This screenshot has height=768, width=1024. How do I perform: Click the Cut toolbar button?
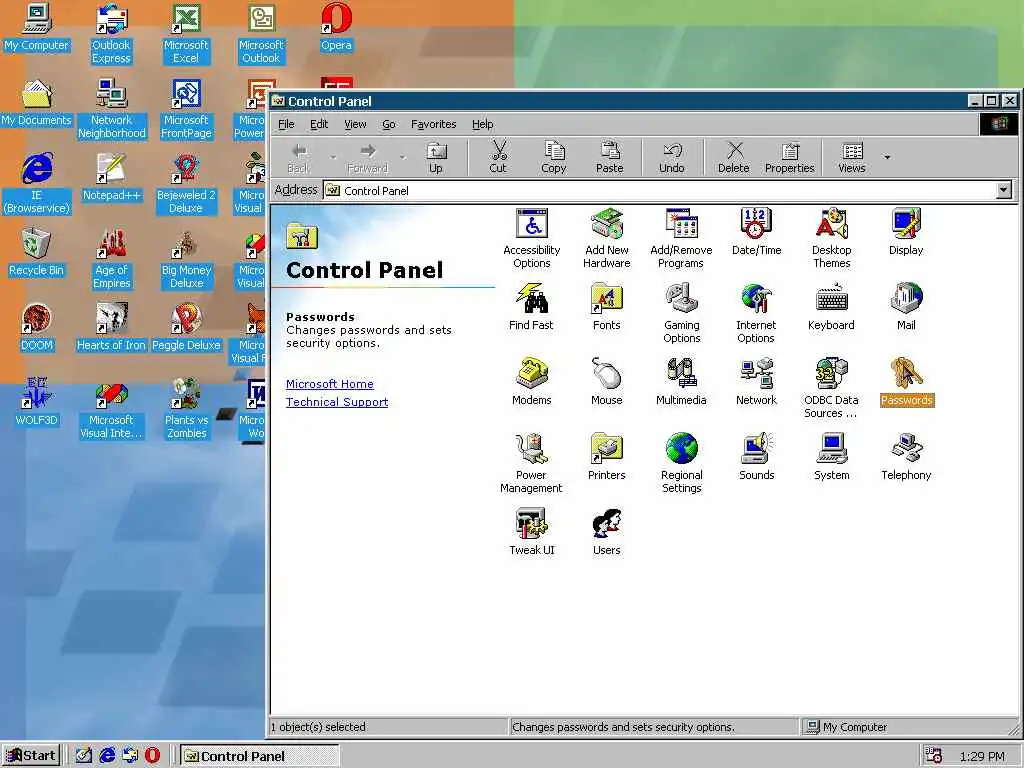pos(498,158)
